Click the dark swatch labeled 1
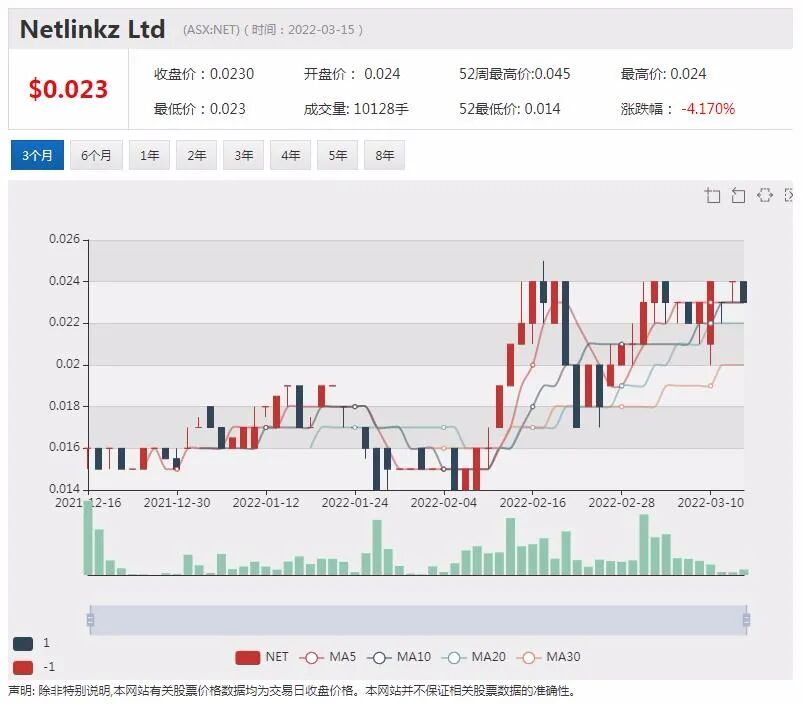 23,644
